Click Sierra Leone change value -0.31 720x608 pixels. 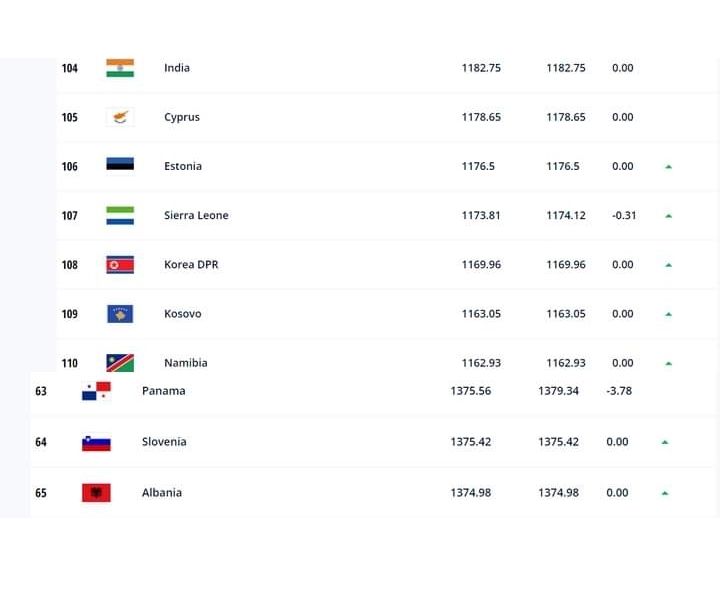pyautogui.click(x=624, y=215)
